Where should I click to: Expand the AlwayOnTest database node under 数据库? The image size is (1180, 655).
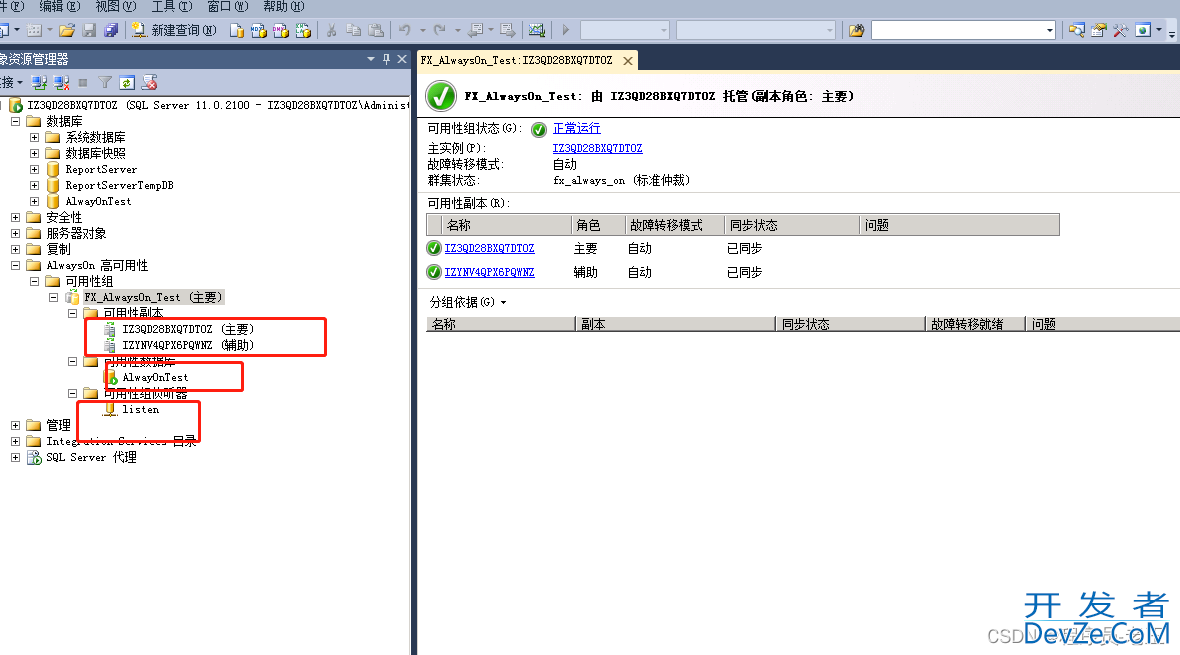(35, 201)
